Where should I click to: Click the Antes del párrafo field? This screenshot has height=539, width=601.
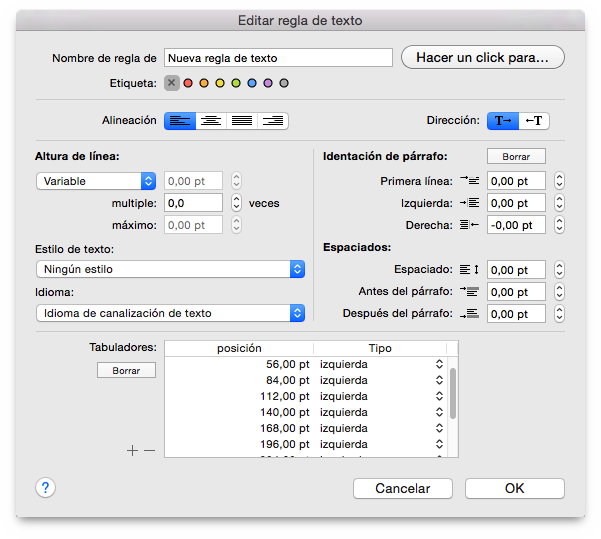516,292
